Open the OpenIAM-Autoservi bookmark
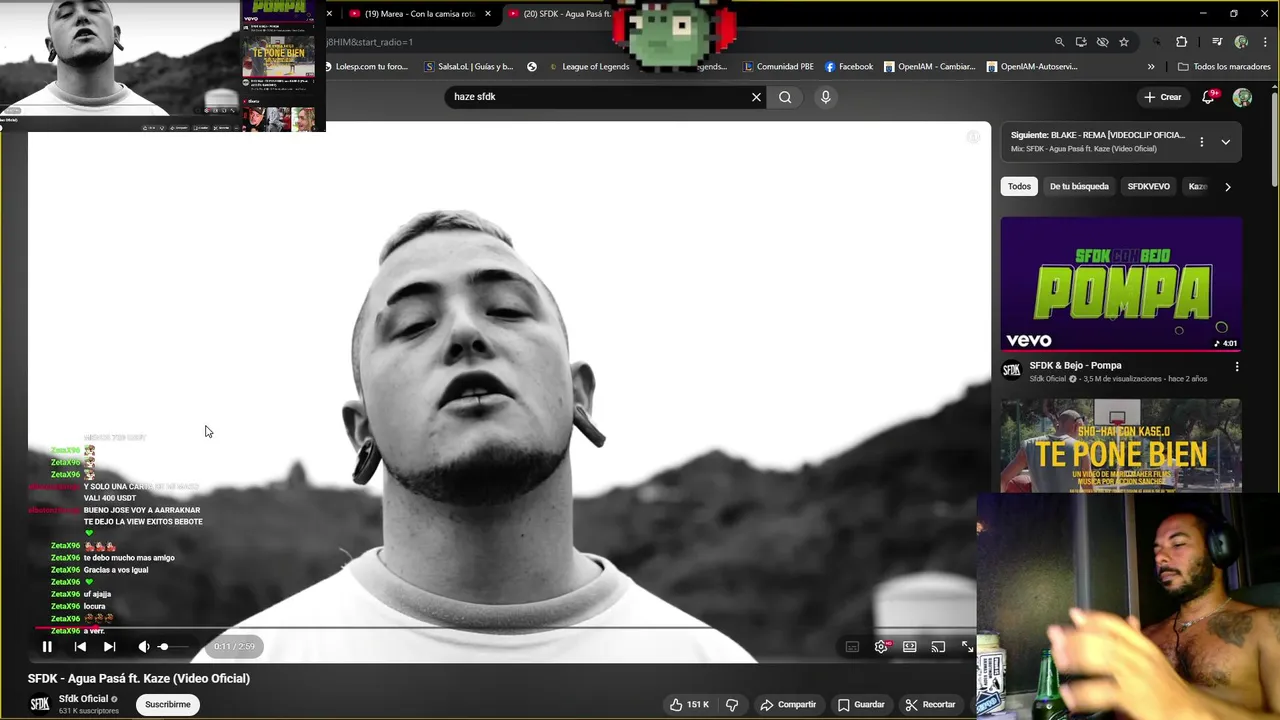The width and height of the screenshot is (1280, 720). (x=1032, y=67)
